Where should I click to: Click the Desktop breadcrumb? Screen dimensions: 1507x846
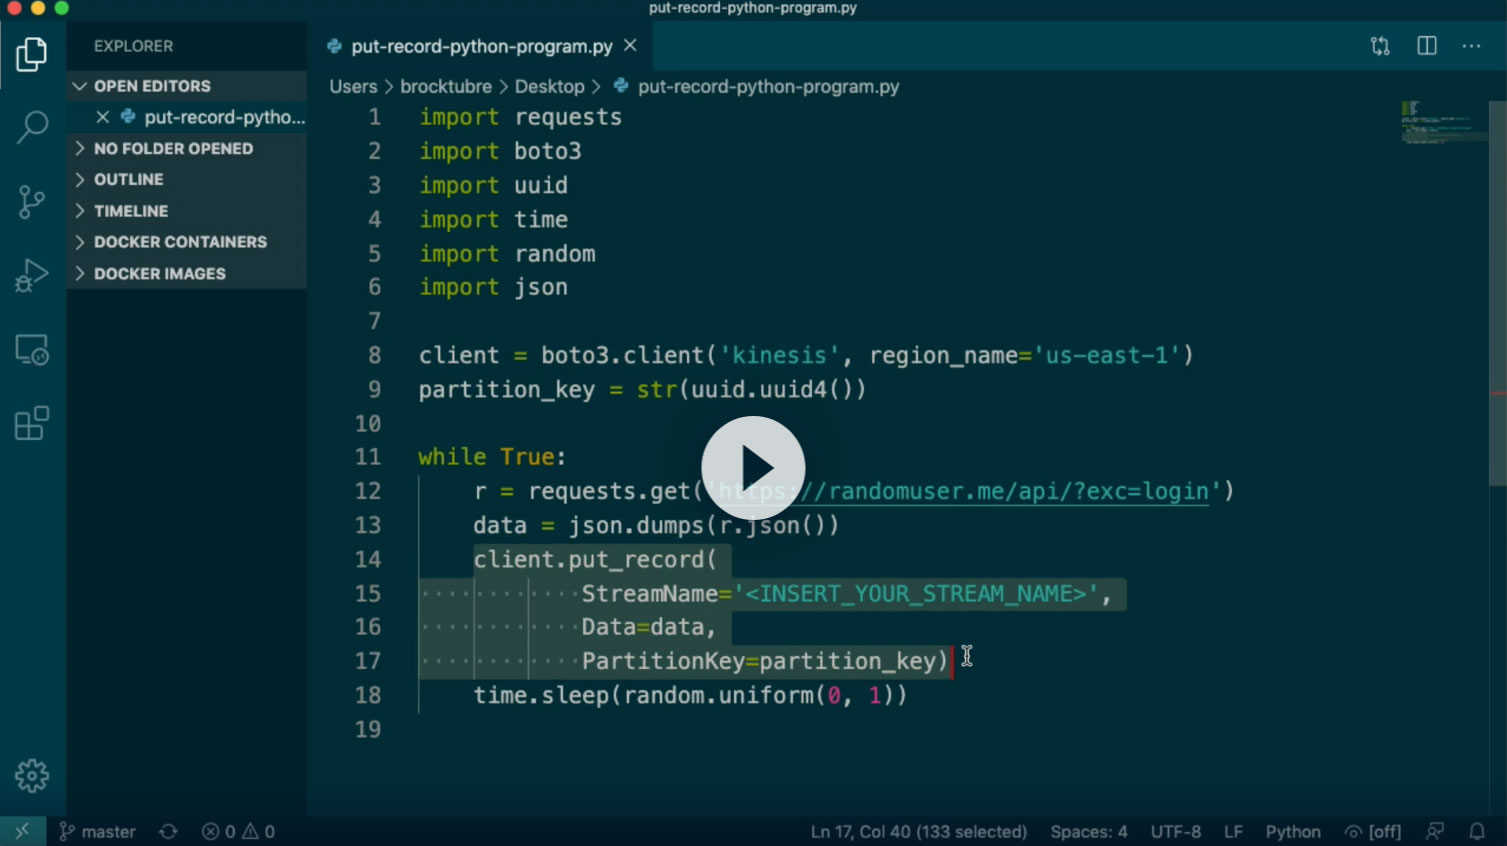(x=549, y=86)
